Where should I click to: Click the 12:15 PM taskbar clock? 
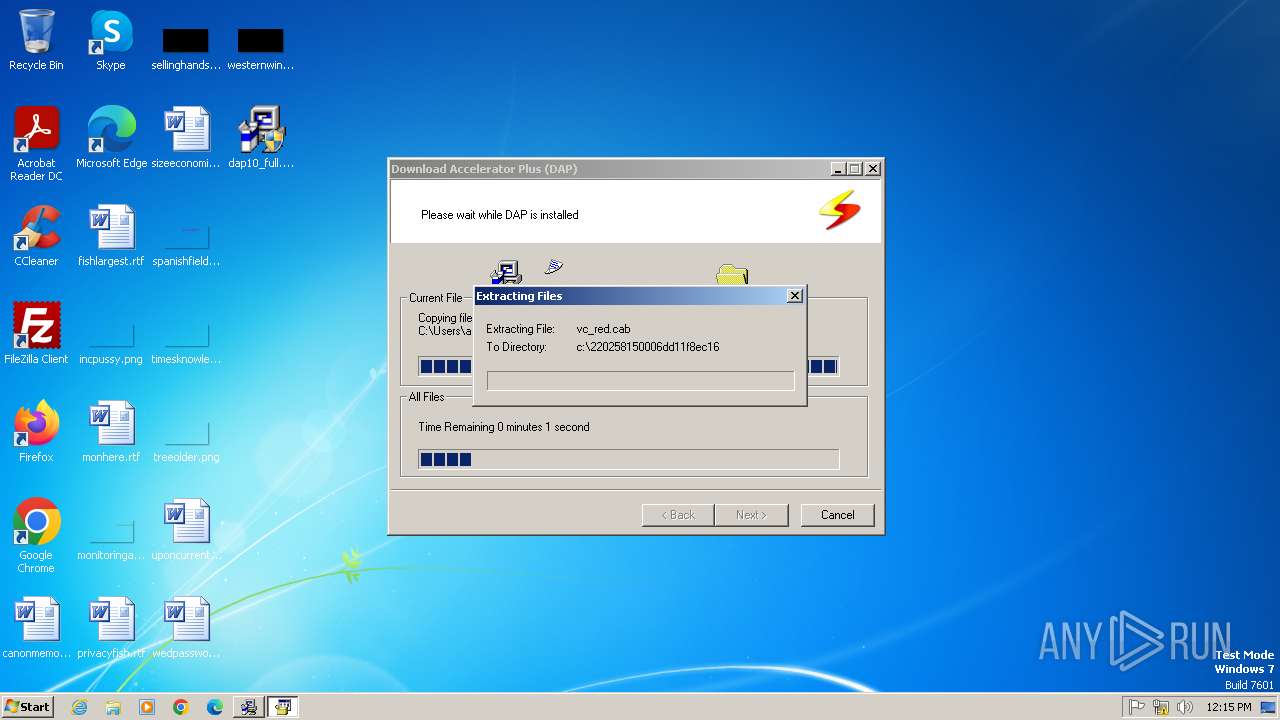click(x=1229, y=707)
